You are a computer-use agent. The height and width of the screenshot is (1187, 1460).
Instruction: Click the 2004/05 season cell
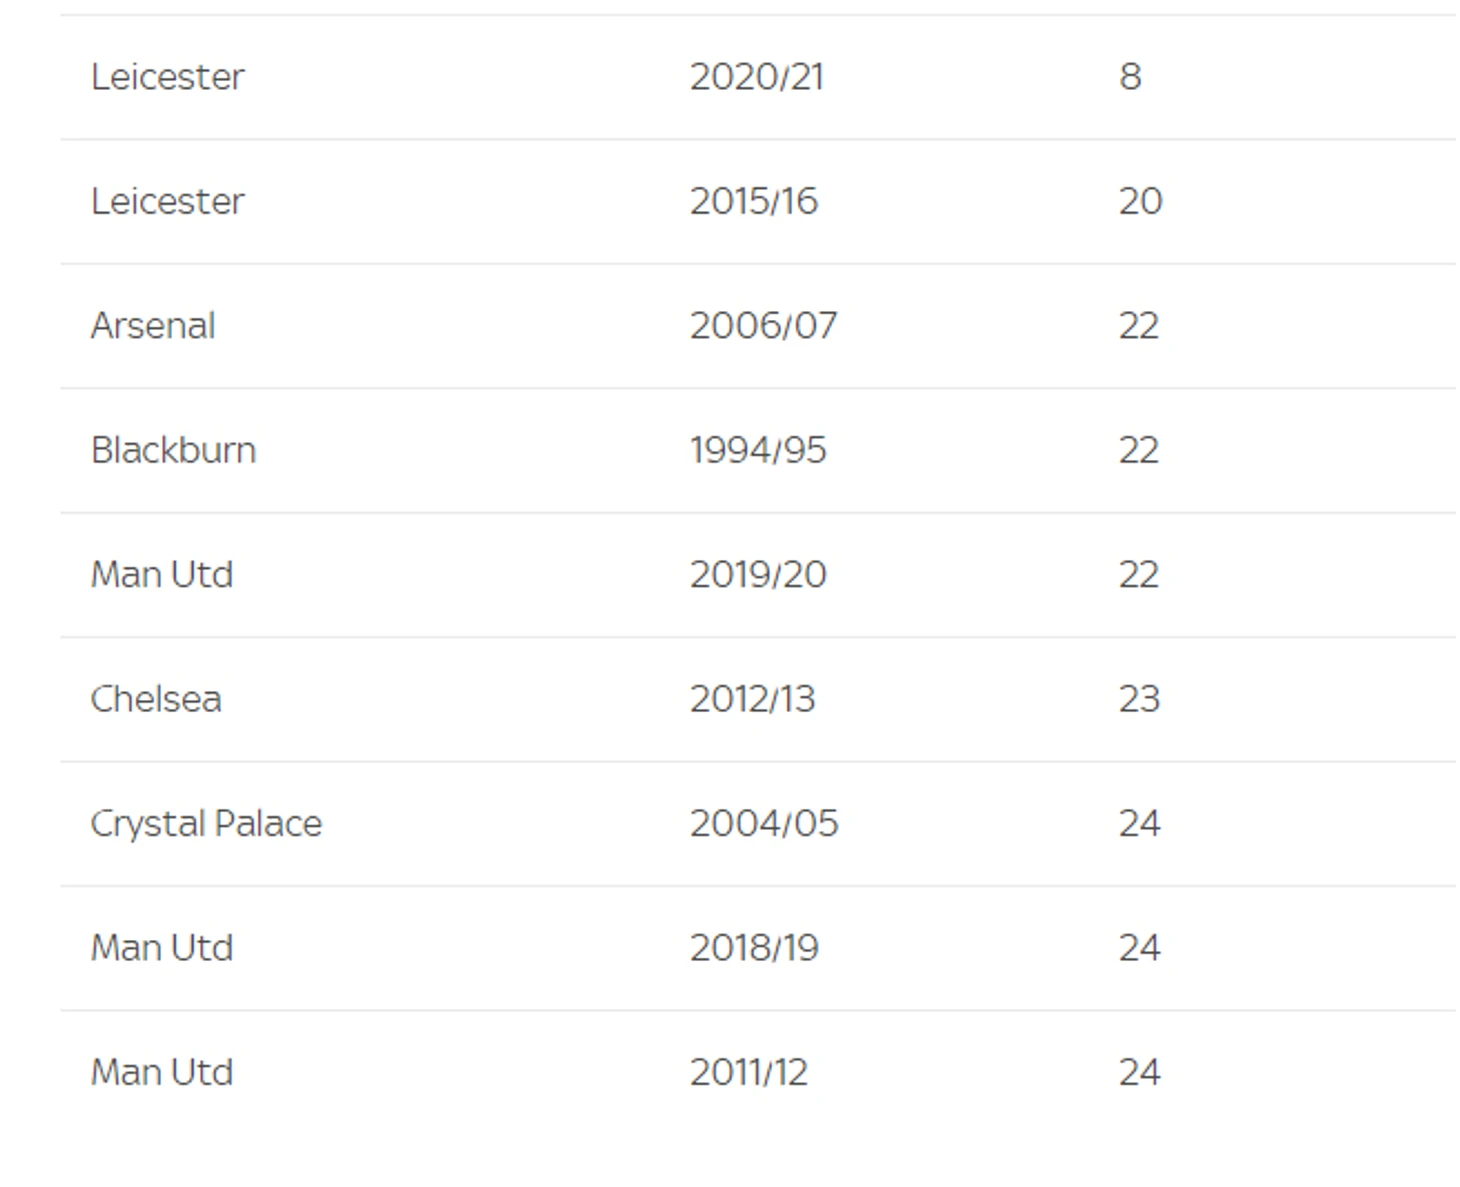coord(764,824)
